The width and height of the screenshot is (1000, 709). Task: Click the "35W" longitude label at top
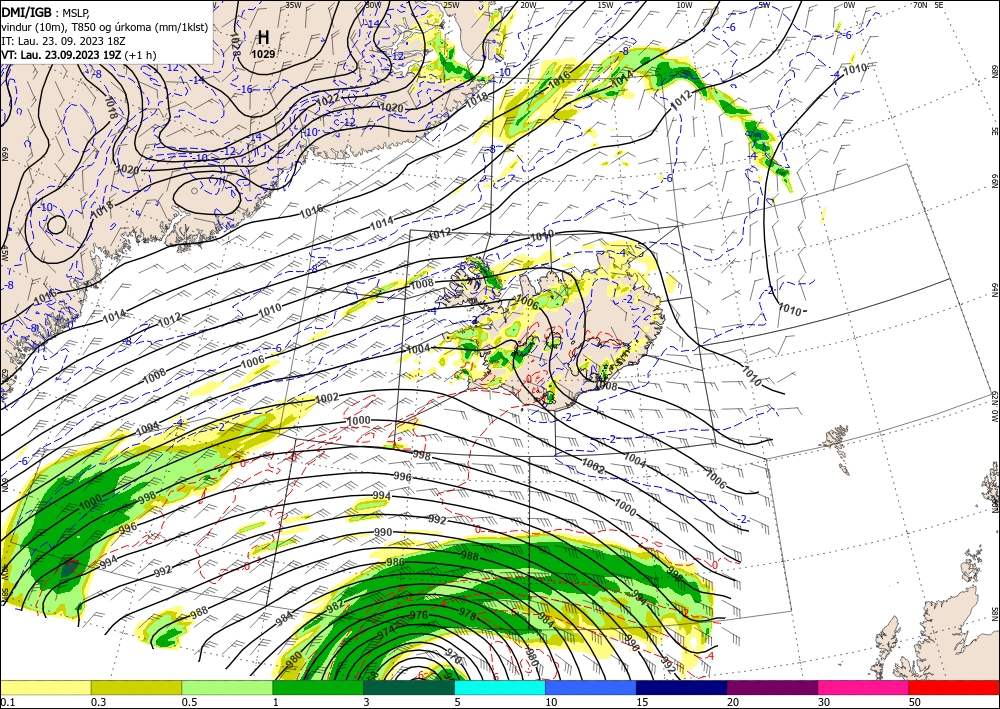tap(293, 5)
